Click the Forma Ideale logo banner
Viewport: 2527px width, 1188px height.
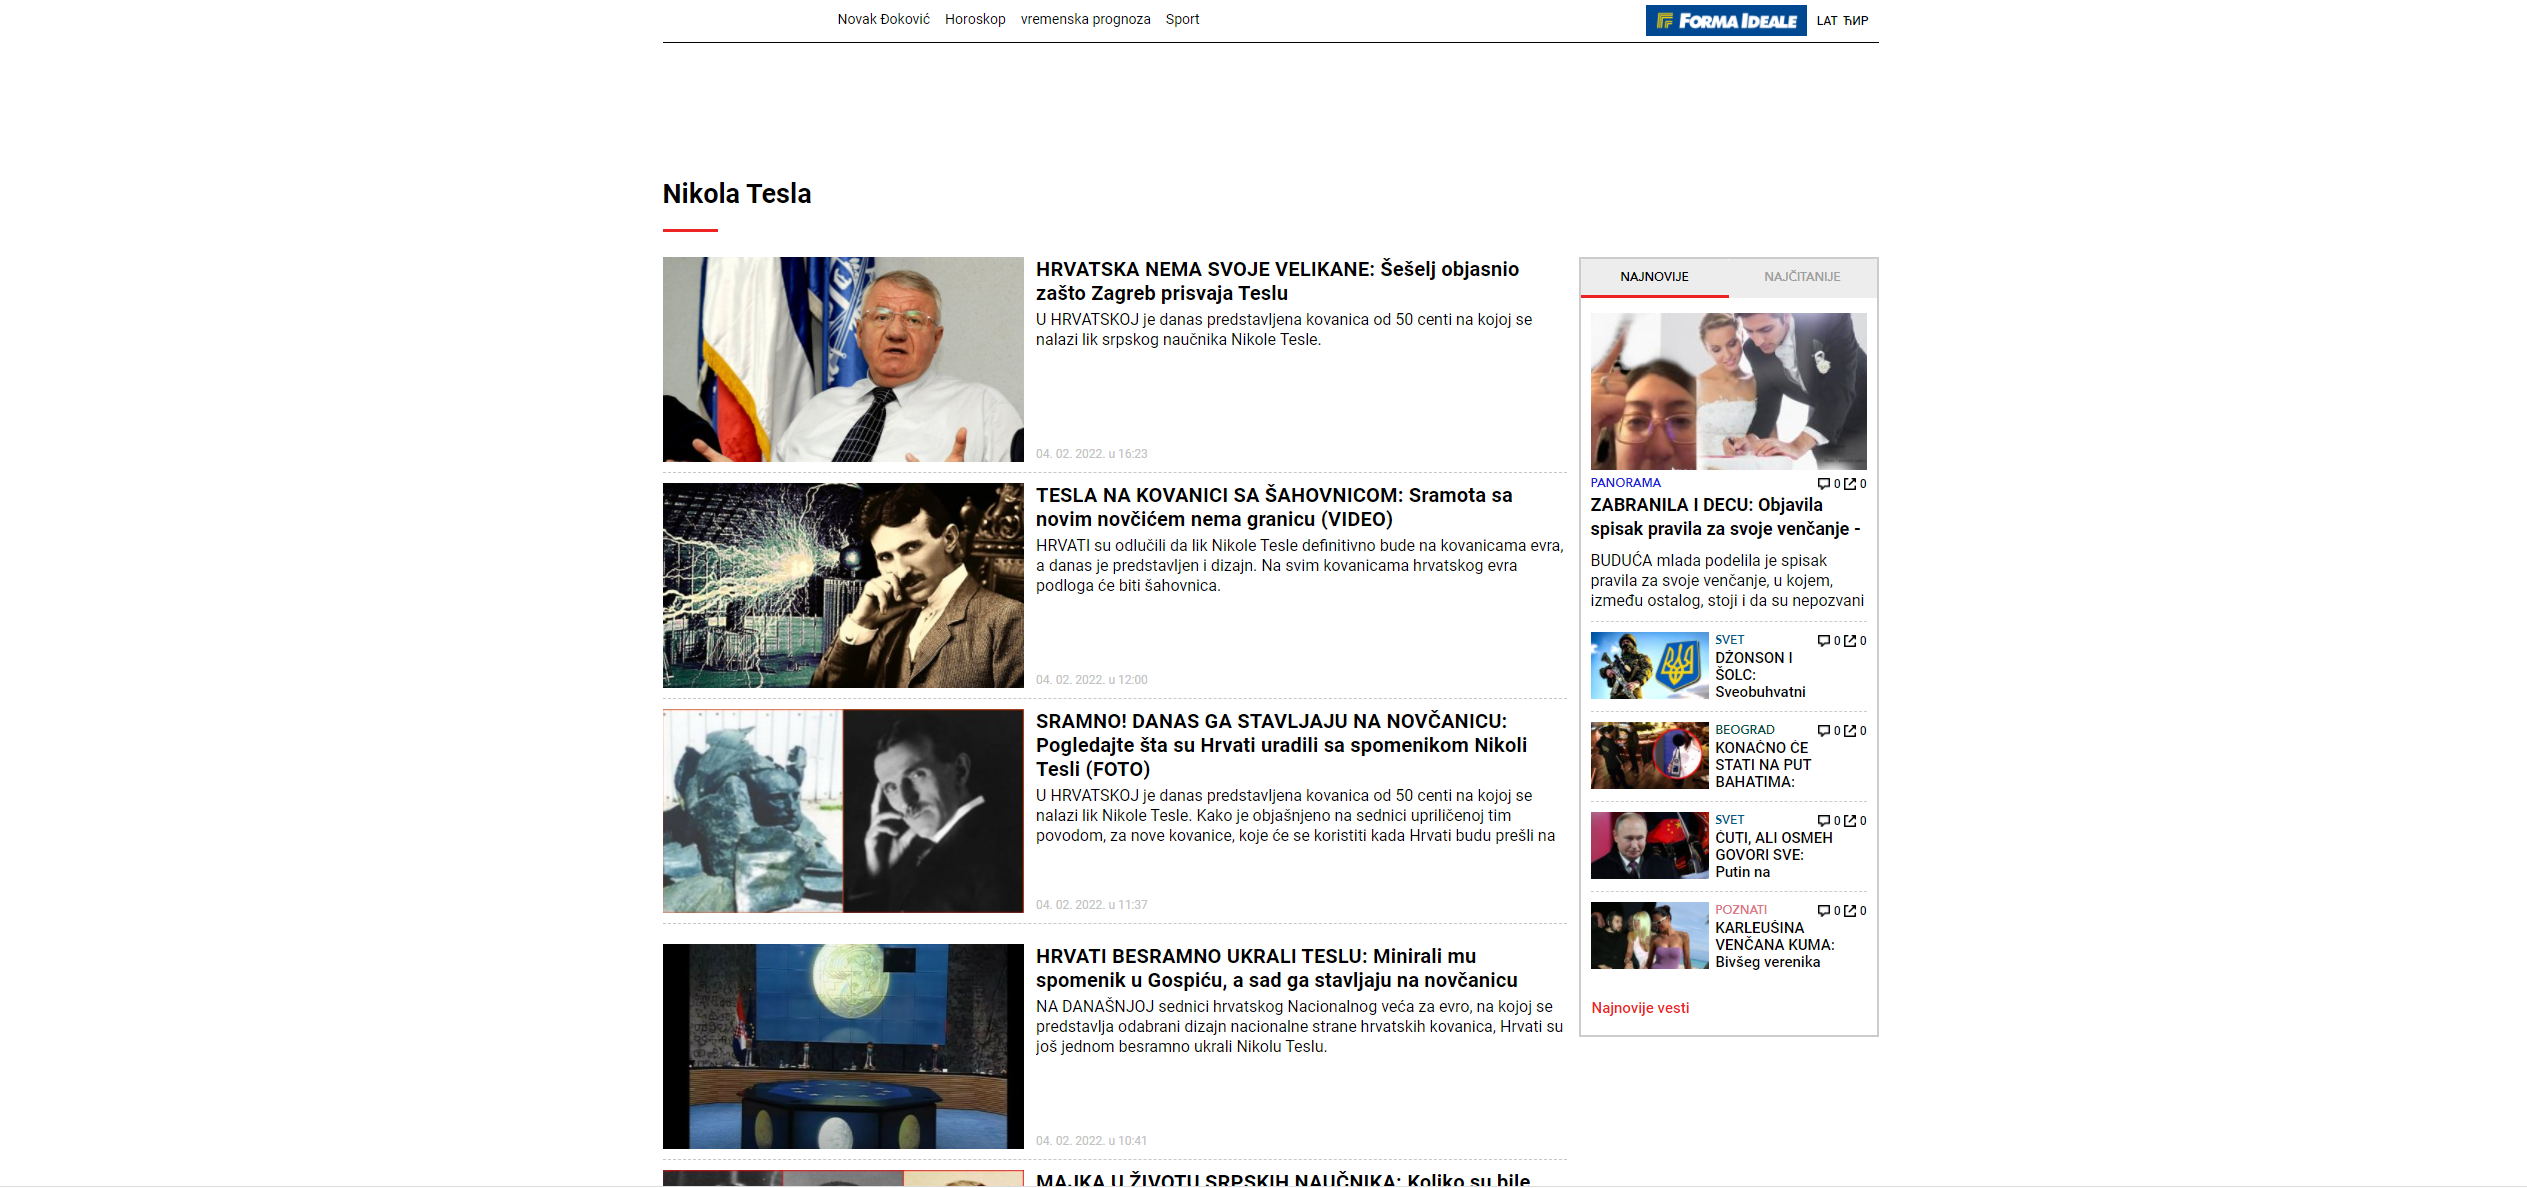pos(1725,20)
